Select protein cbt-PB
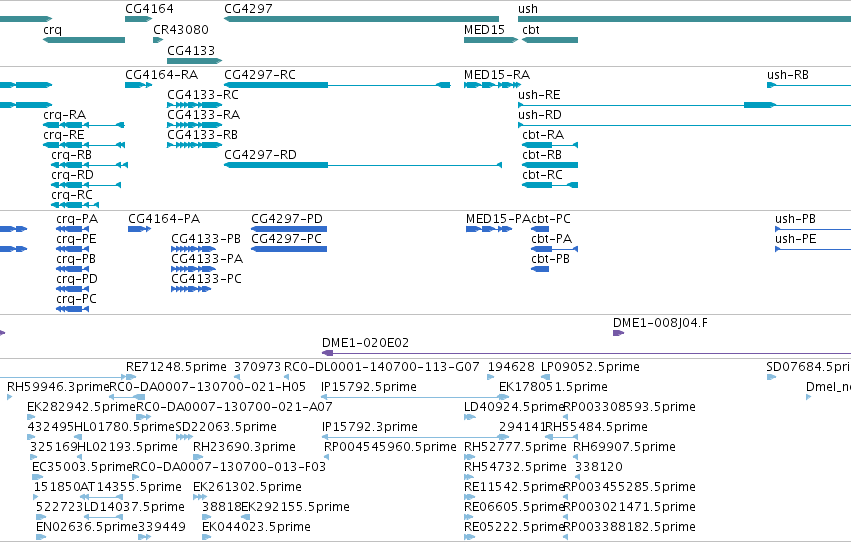The width and height of the screenshot is (851, 542). (540, 269)
